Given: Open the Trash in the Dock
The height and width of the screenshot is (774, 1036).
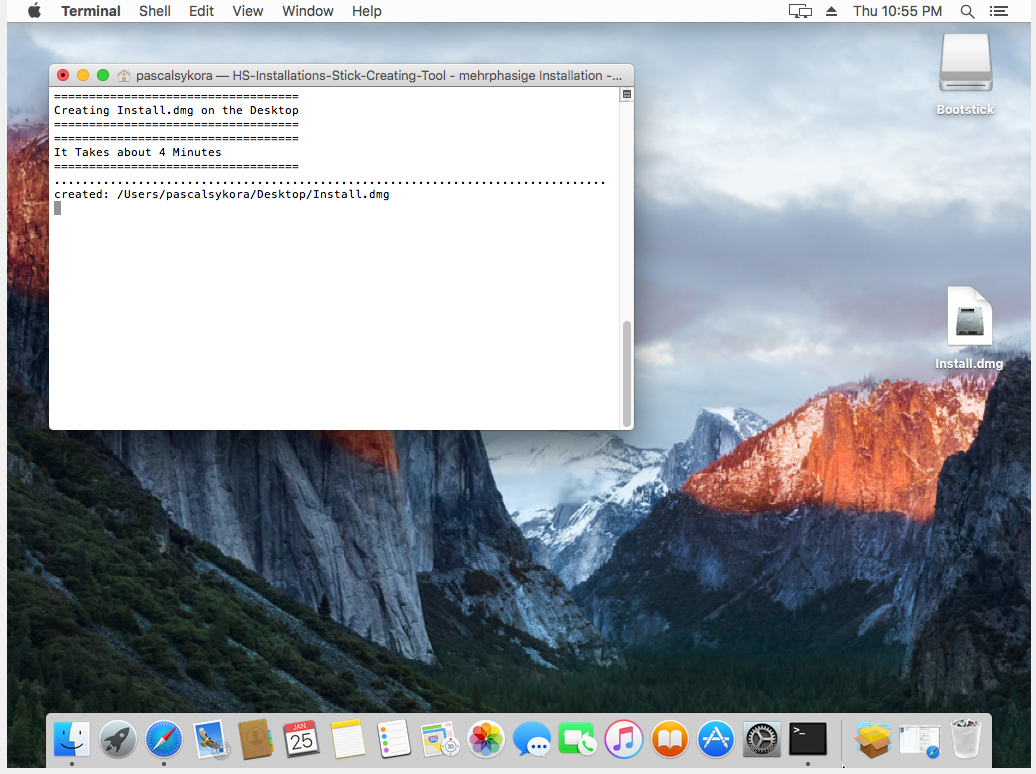Looking at the screenshot, I should pos(965,738).
